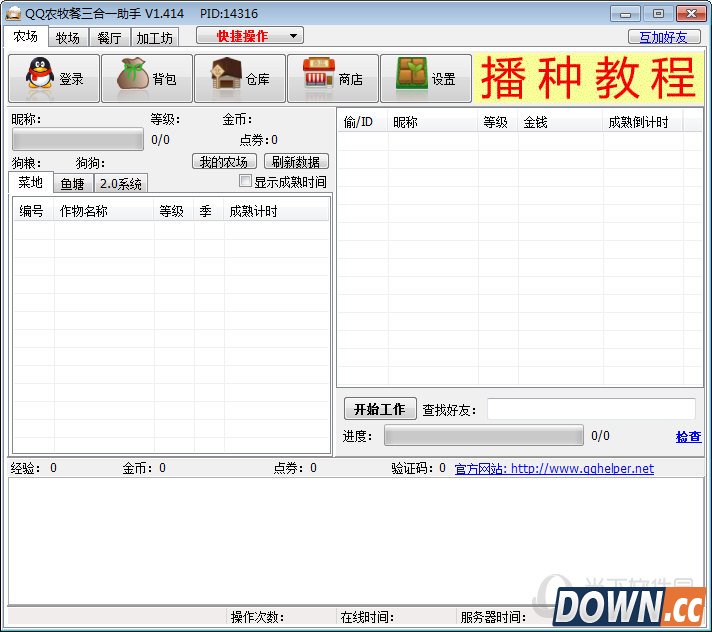Image resolution: width=712 pixels, height=632 pixels.
Task: Click the 播种教程 tutorial banner
Action: (589, 79)
